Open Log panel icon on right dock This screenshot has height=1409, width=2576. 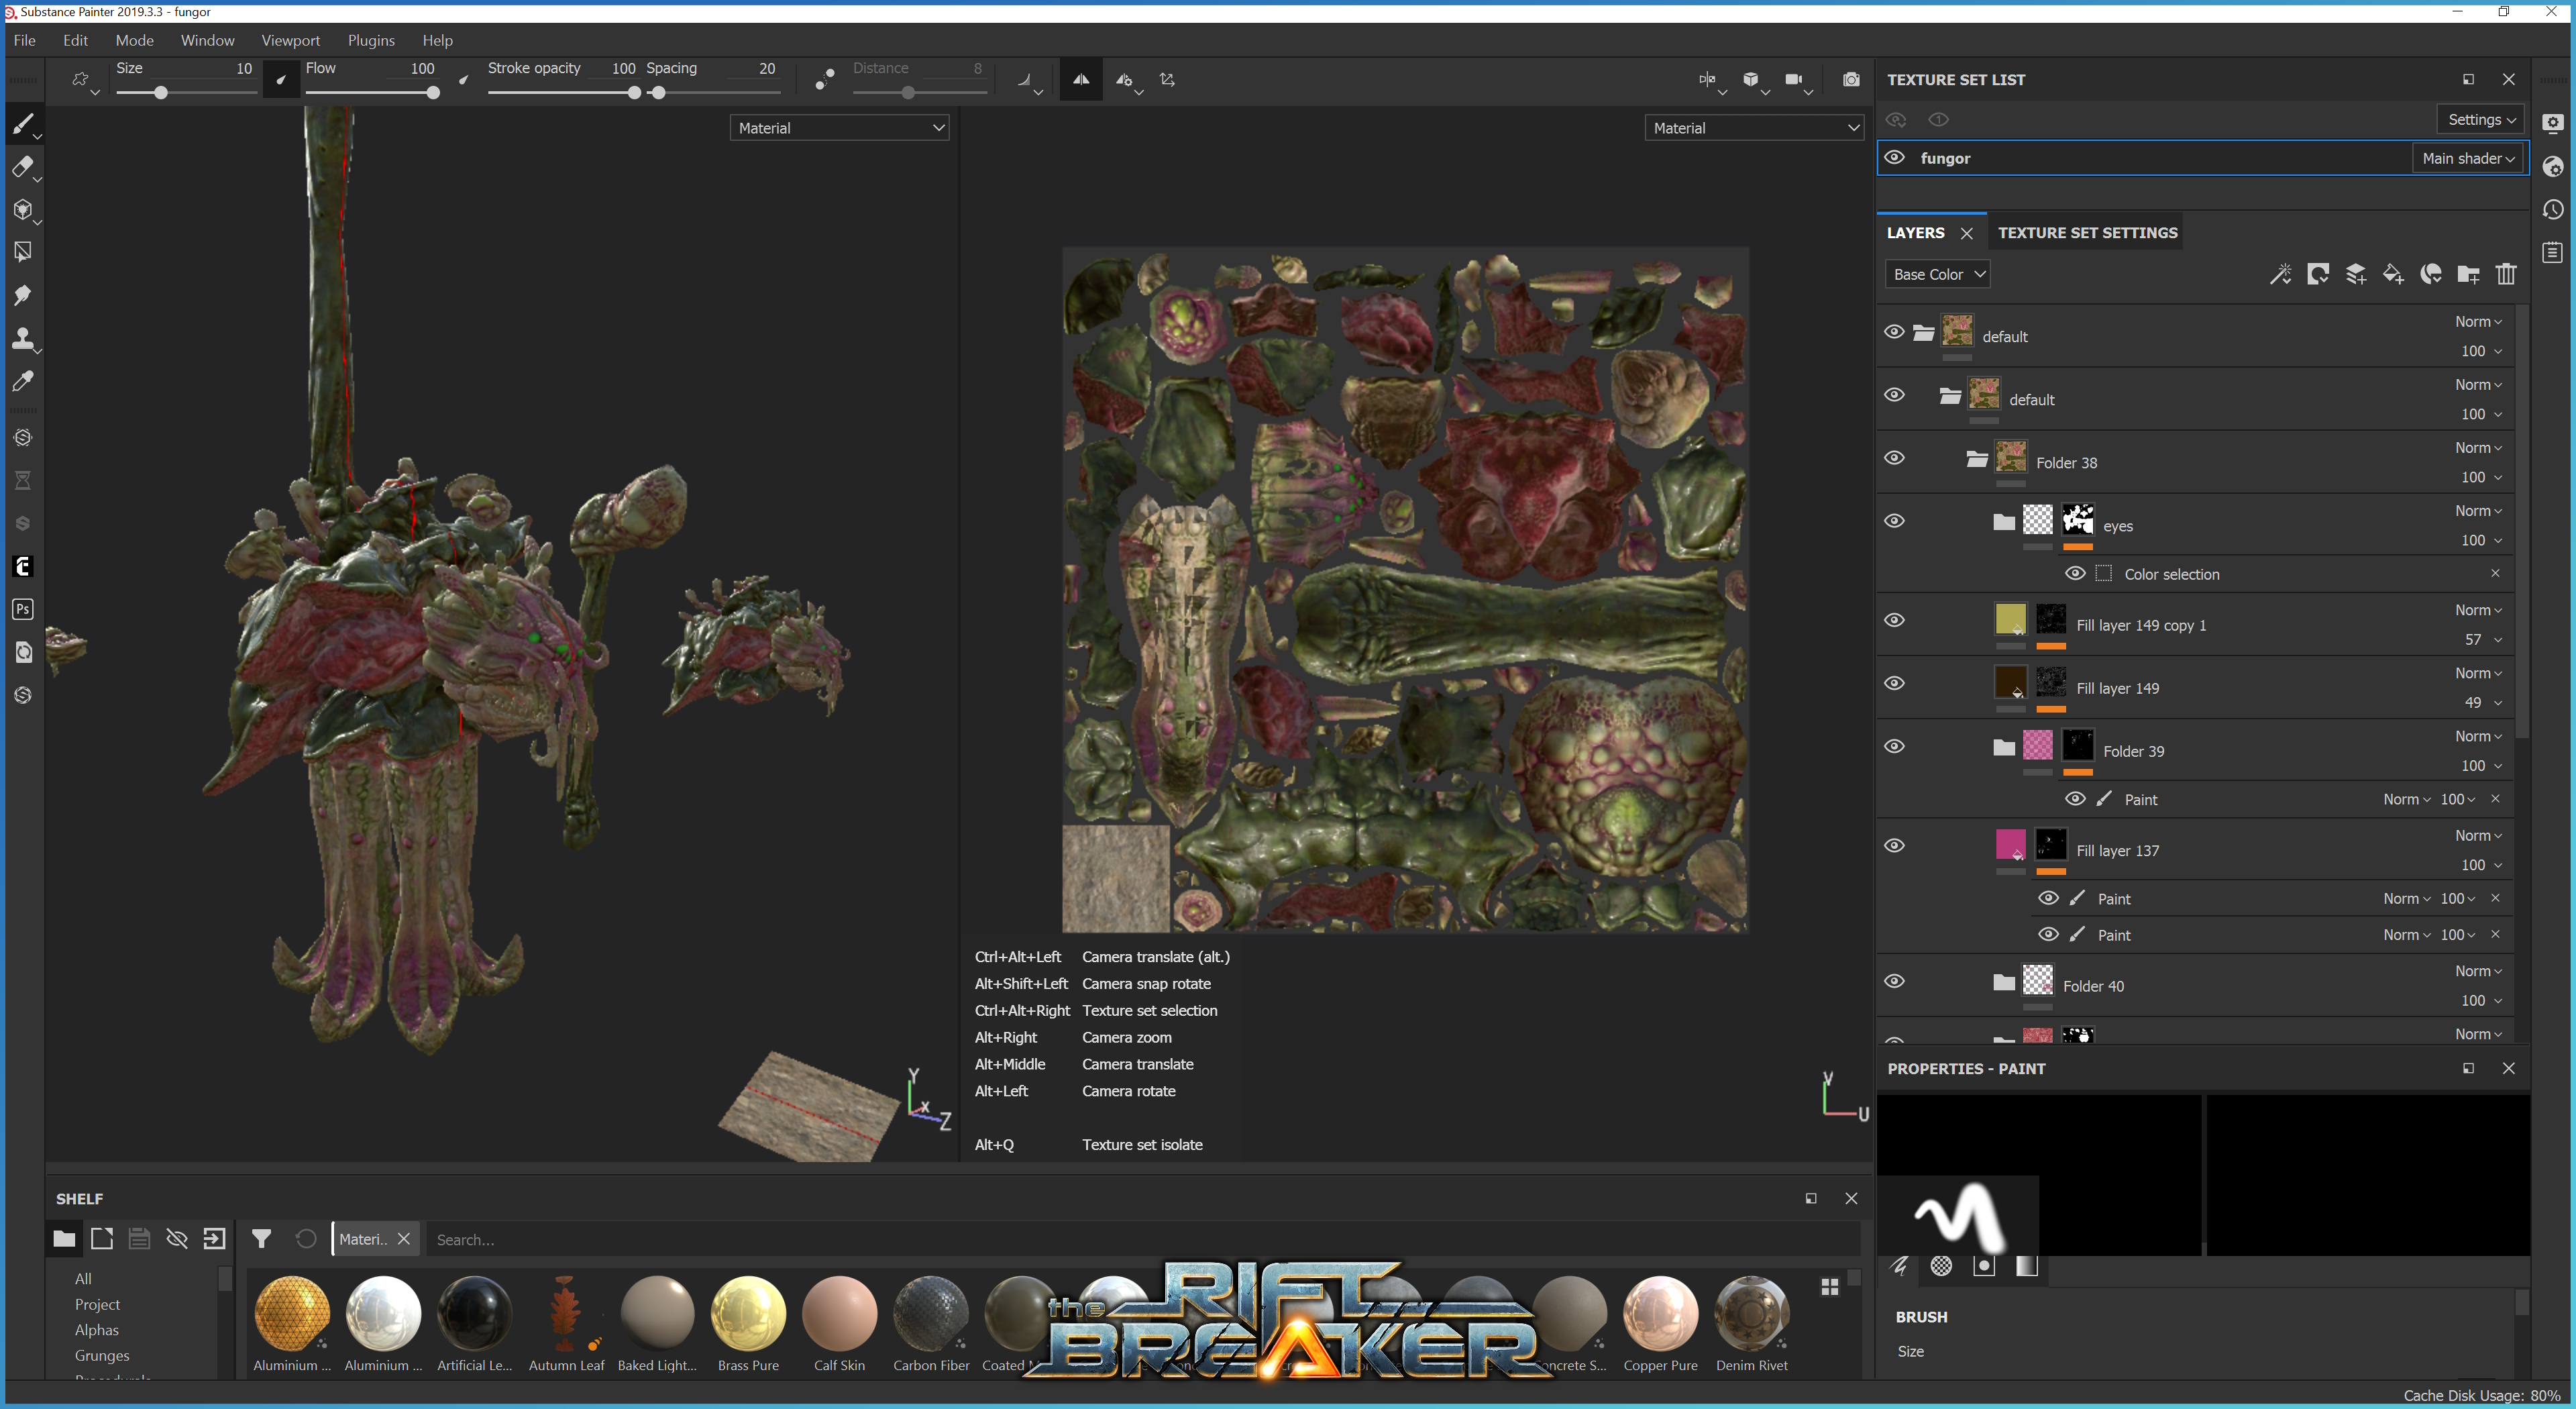(2553, 252)
